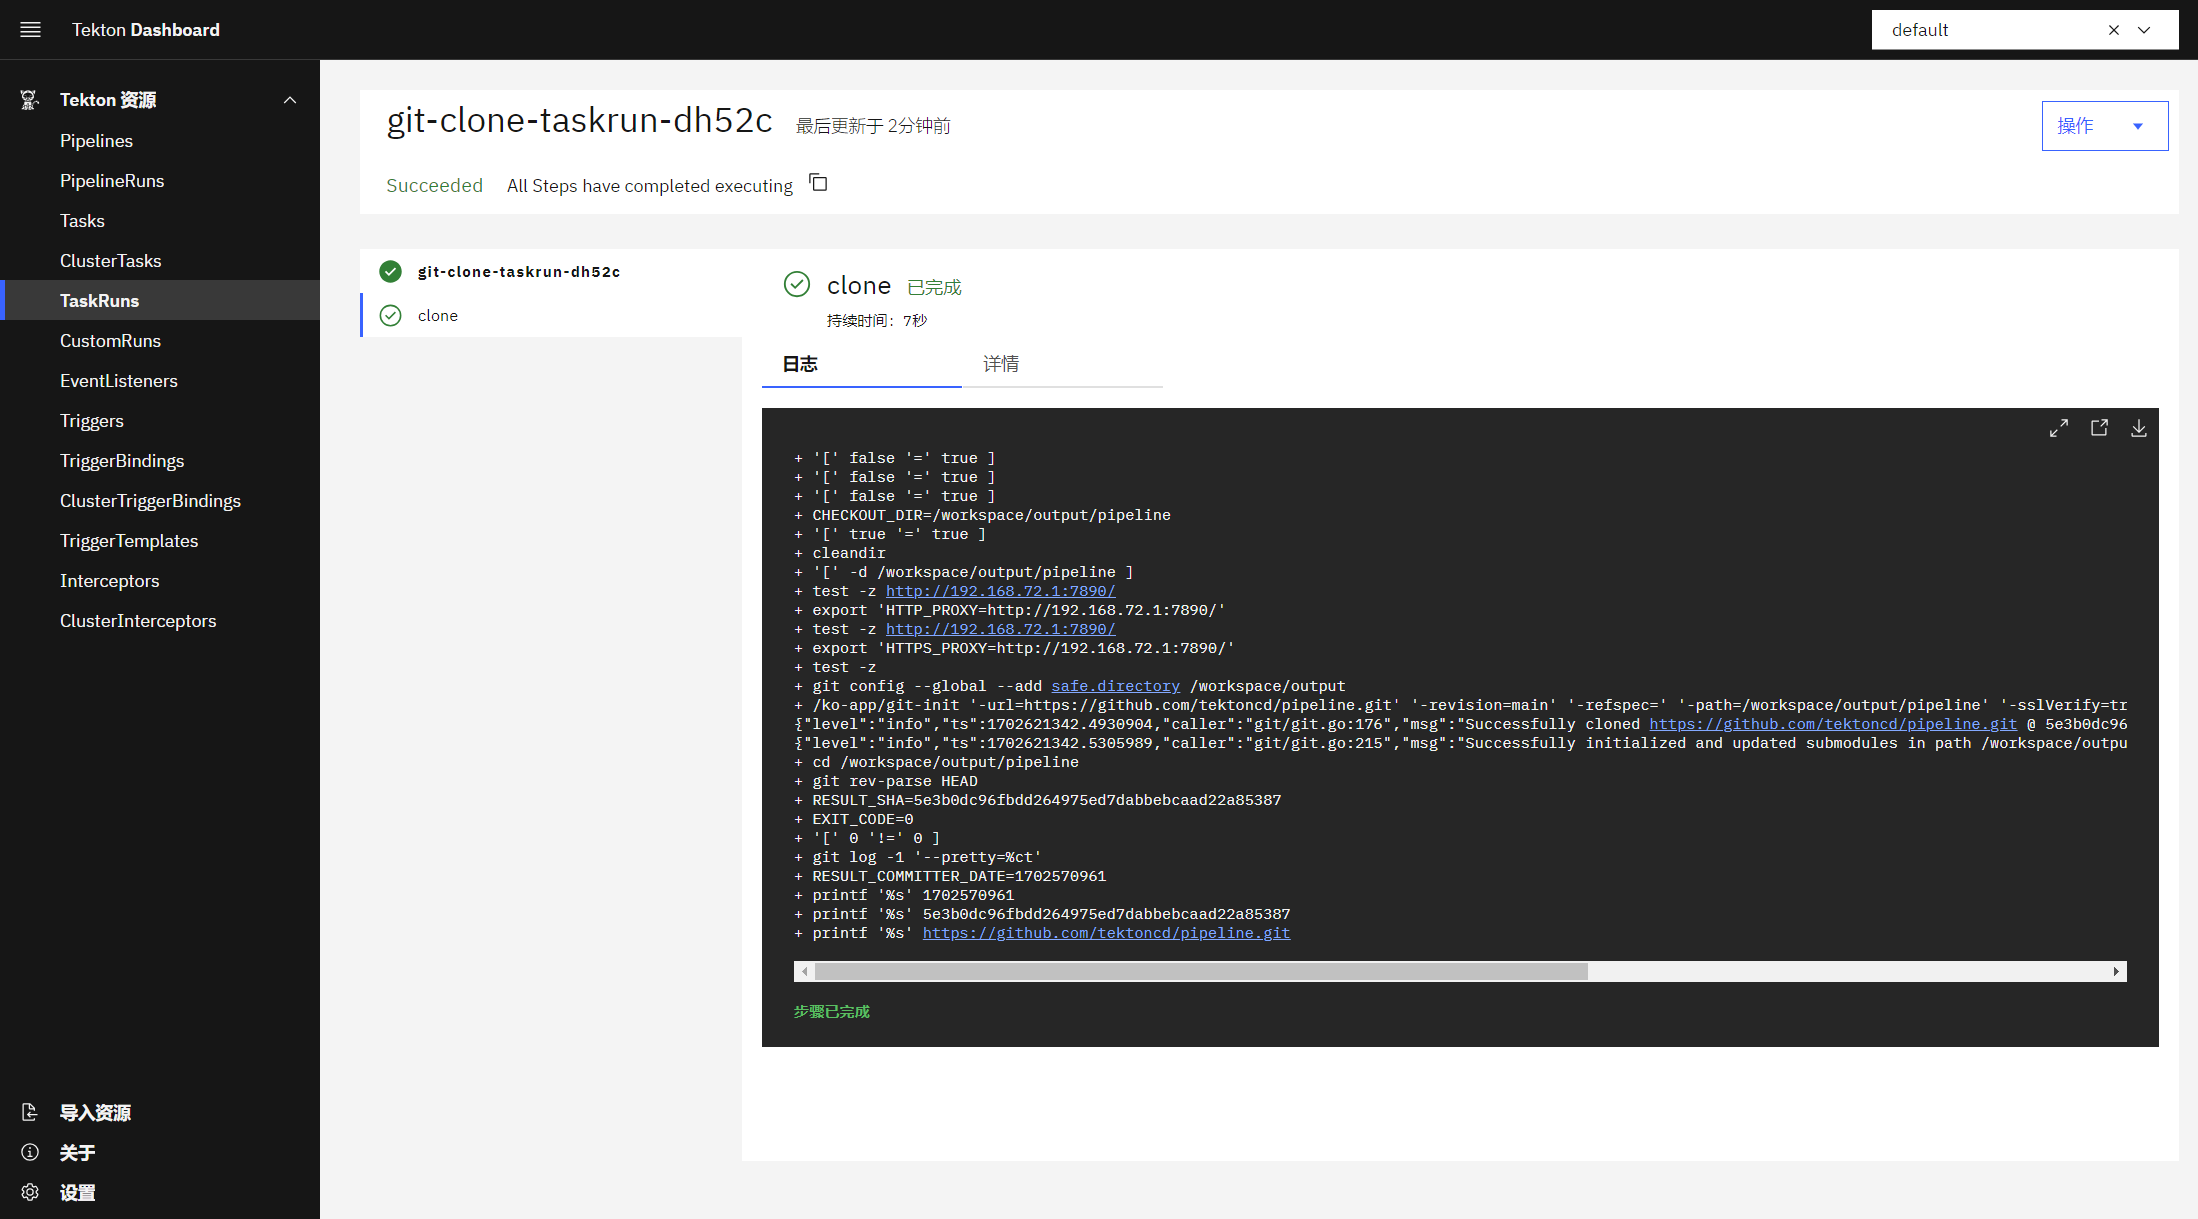Click the clone step success icon in the header

[797, 284]
